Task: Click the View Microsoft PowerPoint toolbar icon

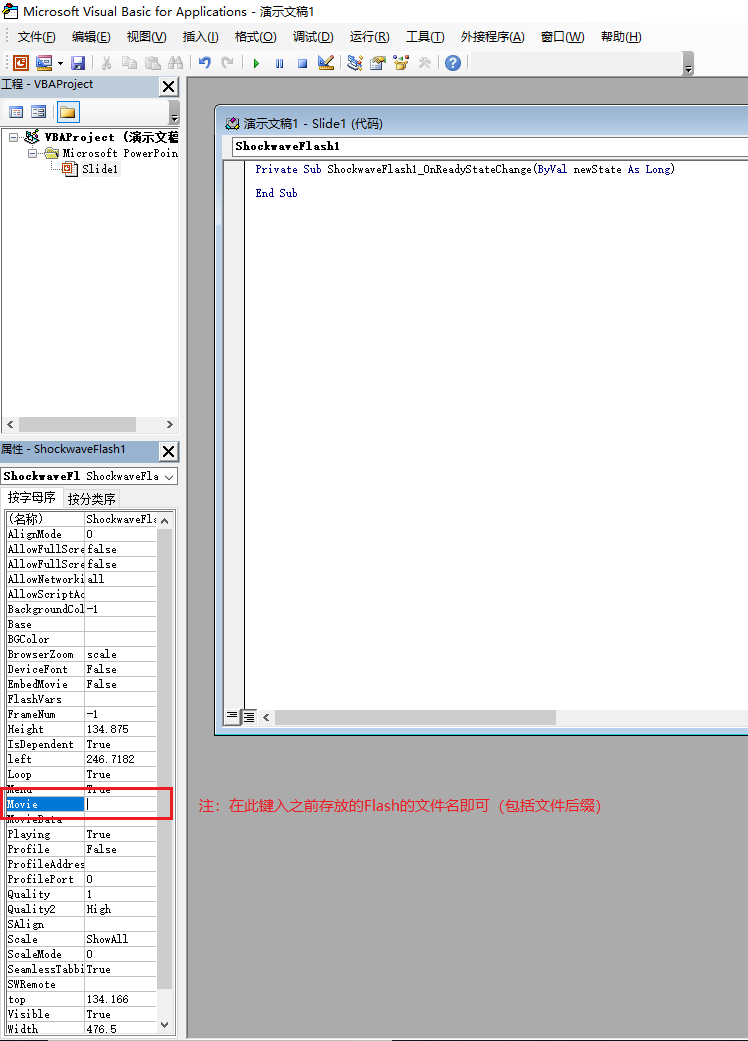Action: tap(21, 63)
